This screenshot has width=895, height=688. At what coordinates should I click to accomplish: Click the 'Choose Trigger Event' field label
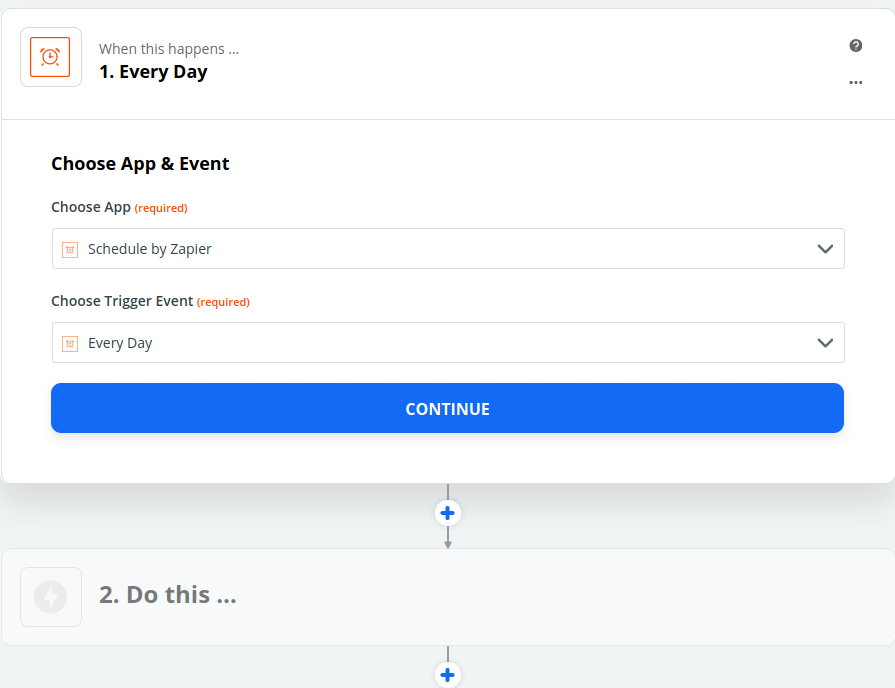[122, 301]
